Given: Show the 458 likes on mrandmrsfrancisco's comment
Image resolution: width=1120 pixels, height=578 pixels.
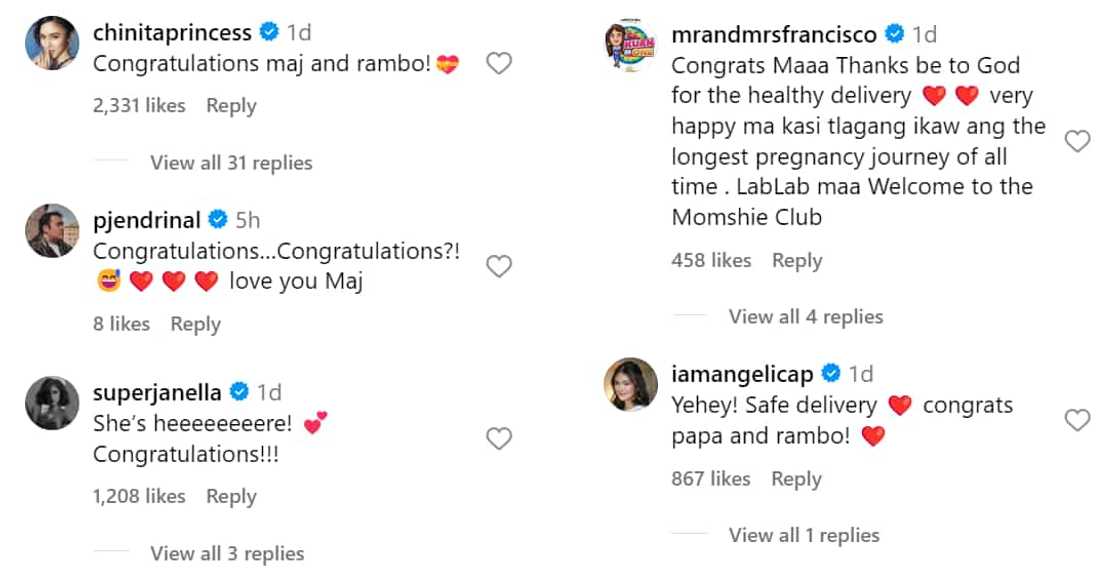Looking at the screenshot, I should tap(711, 261).
